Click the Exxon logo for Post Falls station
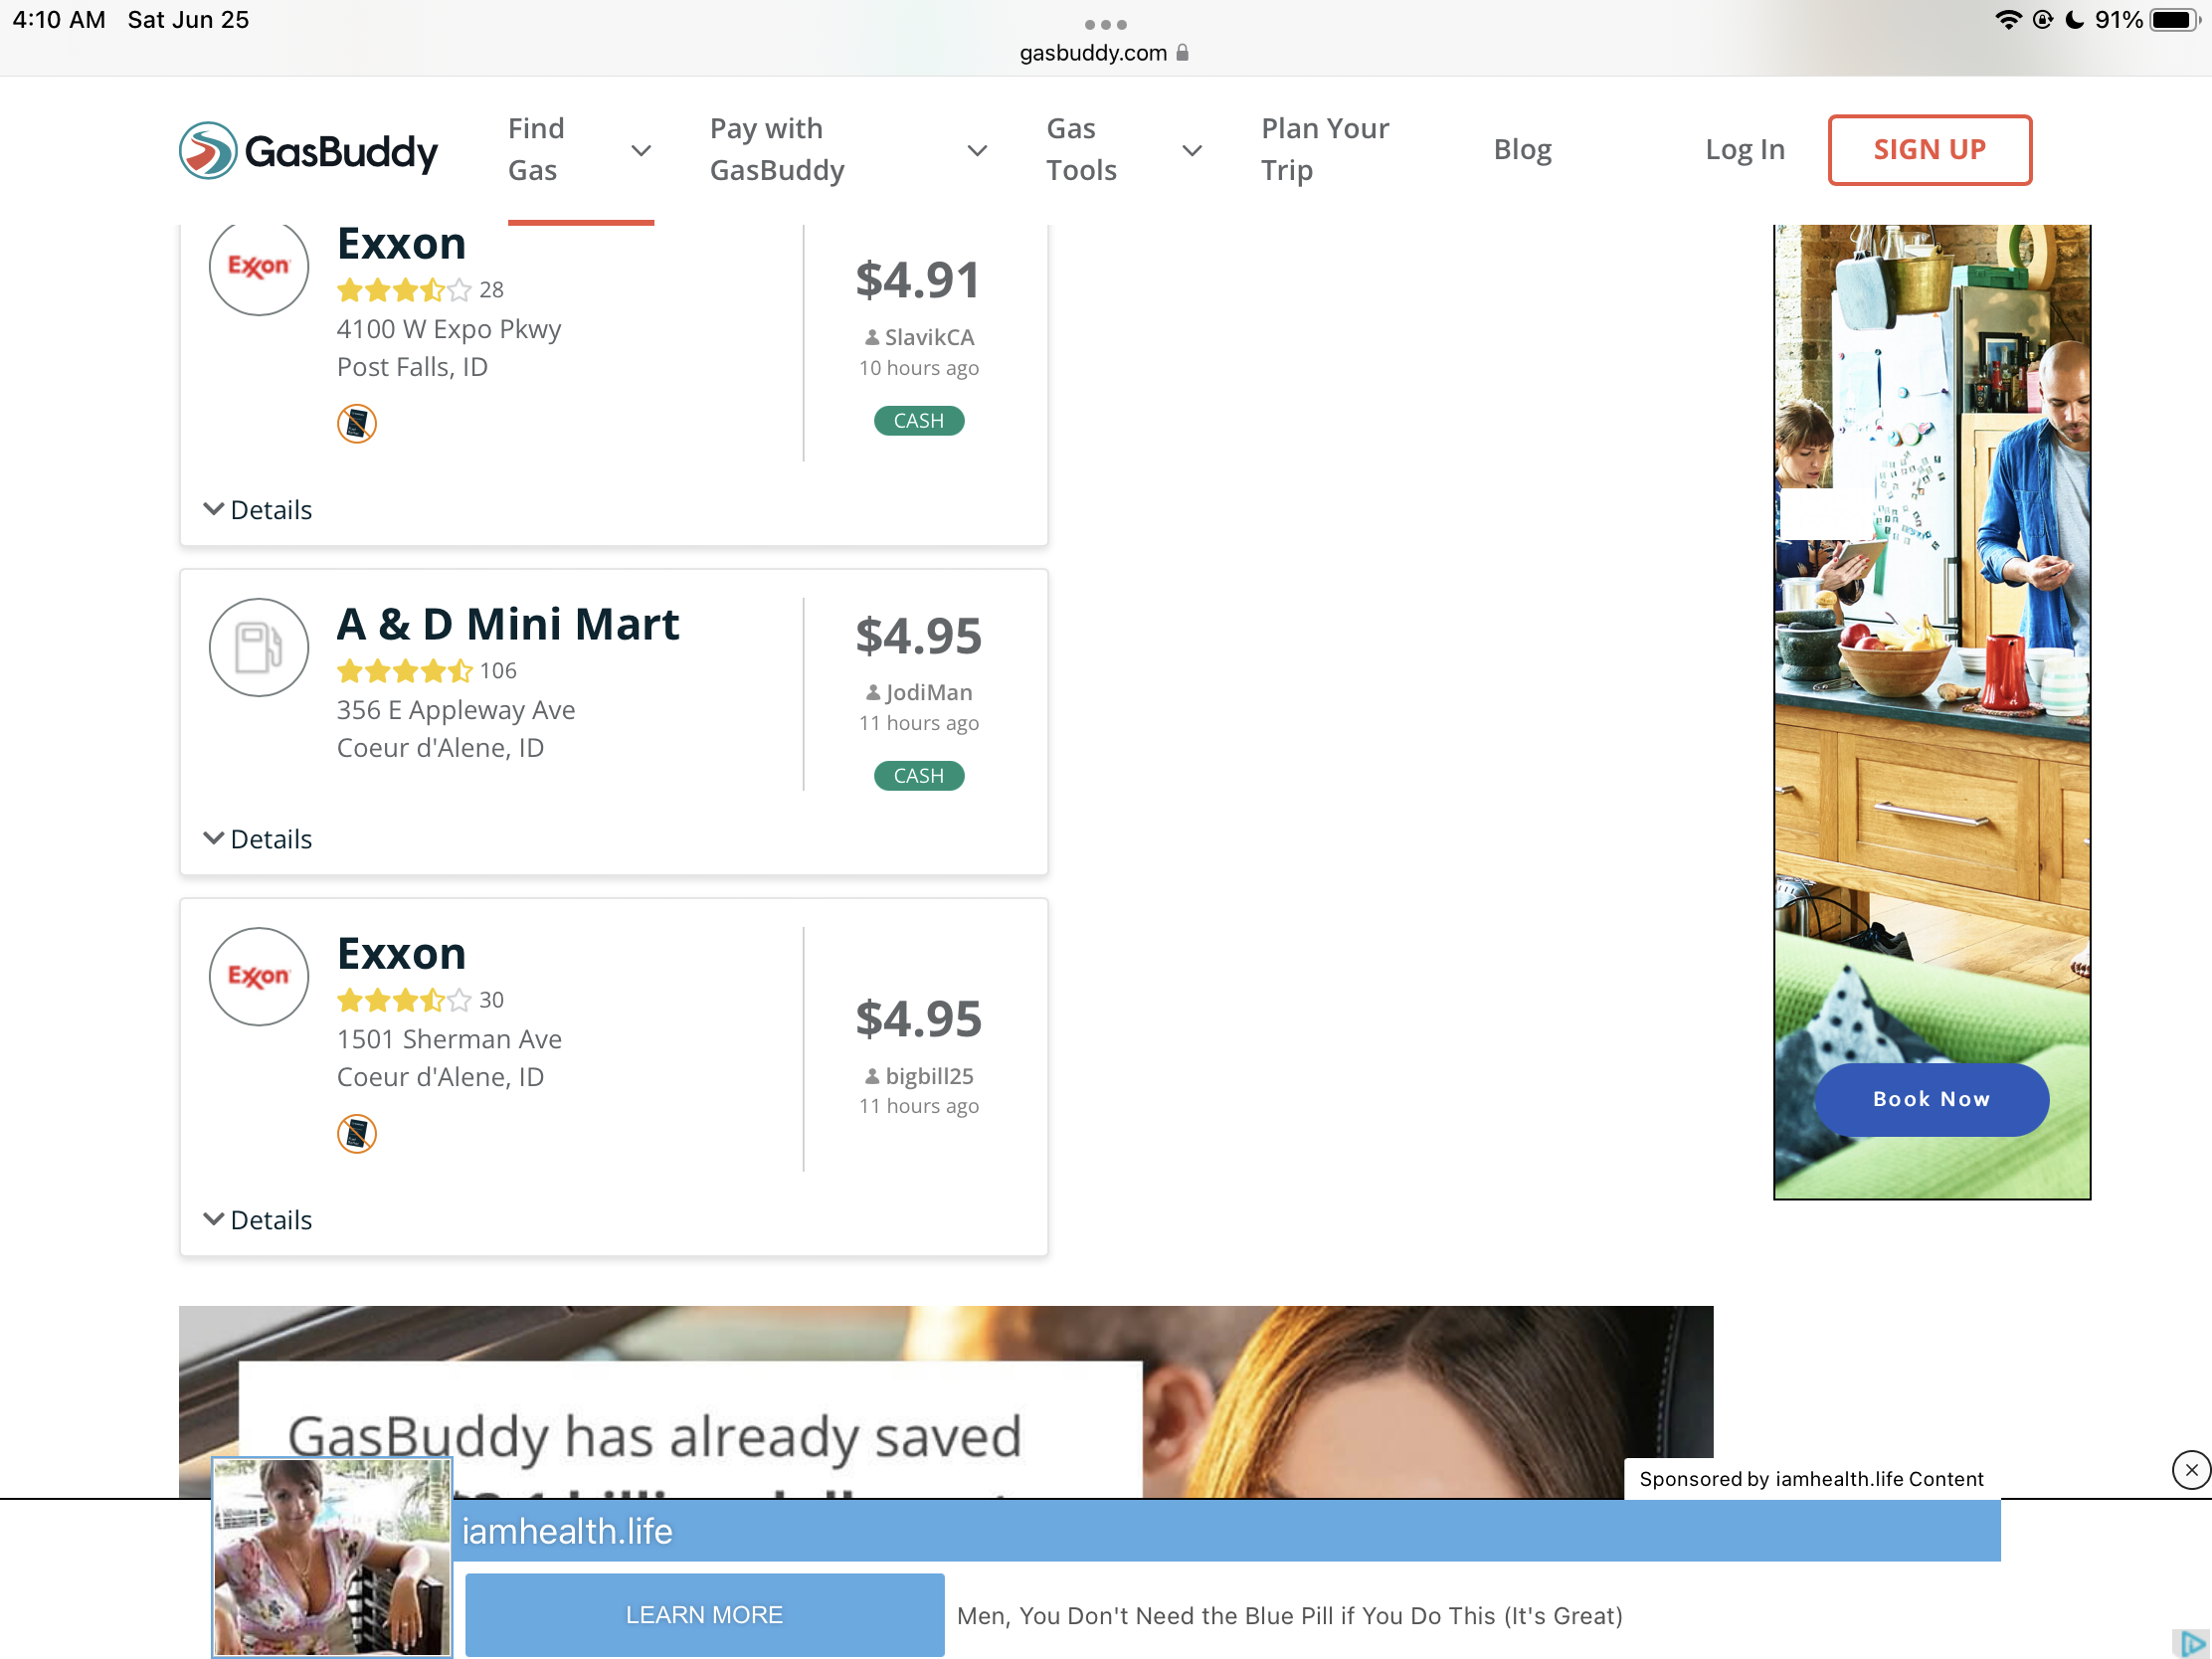Image resolution: width=2212 pixels, height=1659 pixels. (x=259, y=266)
